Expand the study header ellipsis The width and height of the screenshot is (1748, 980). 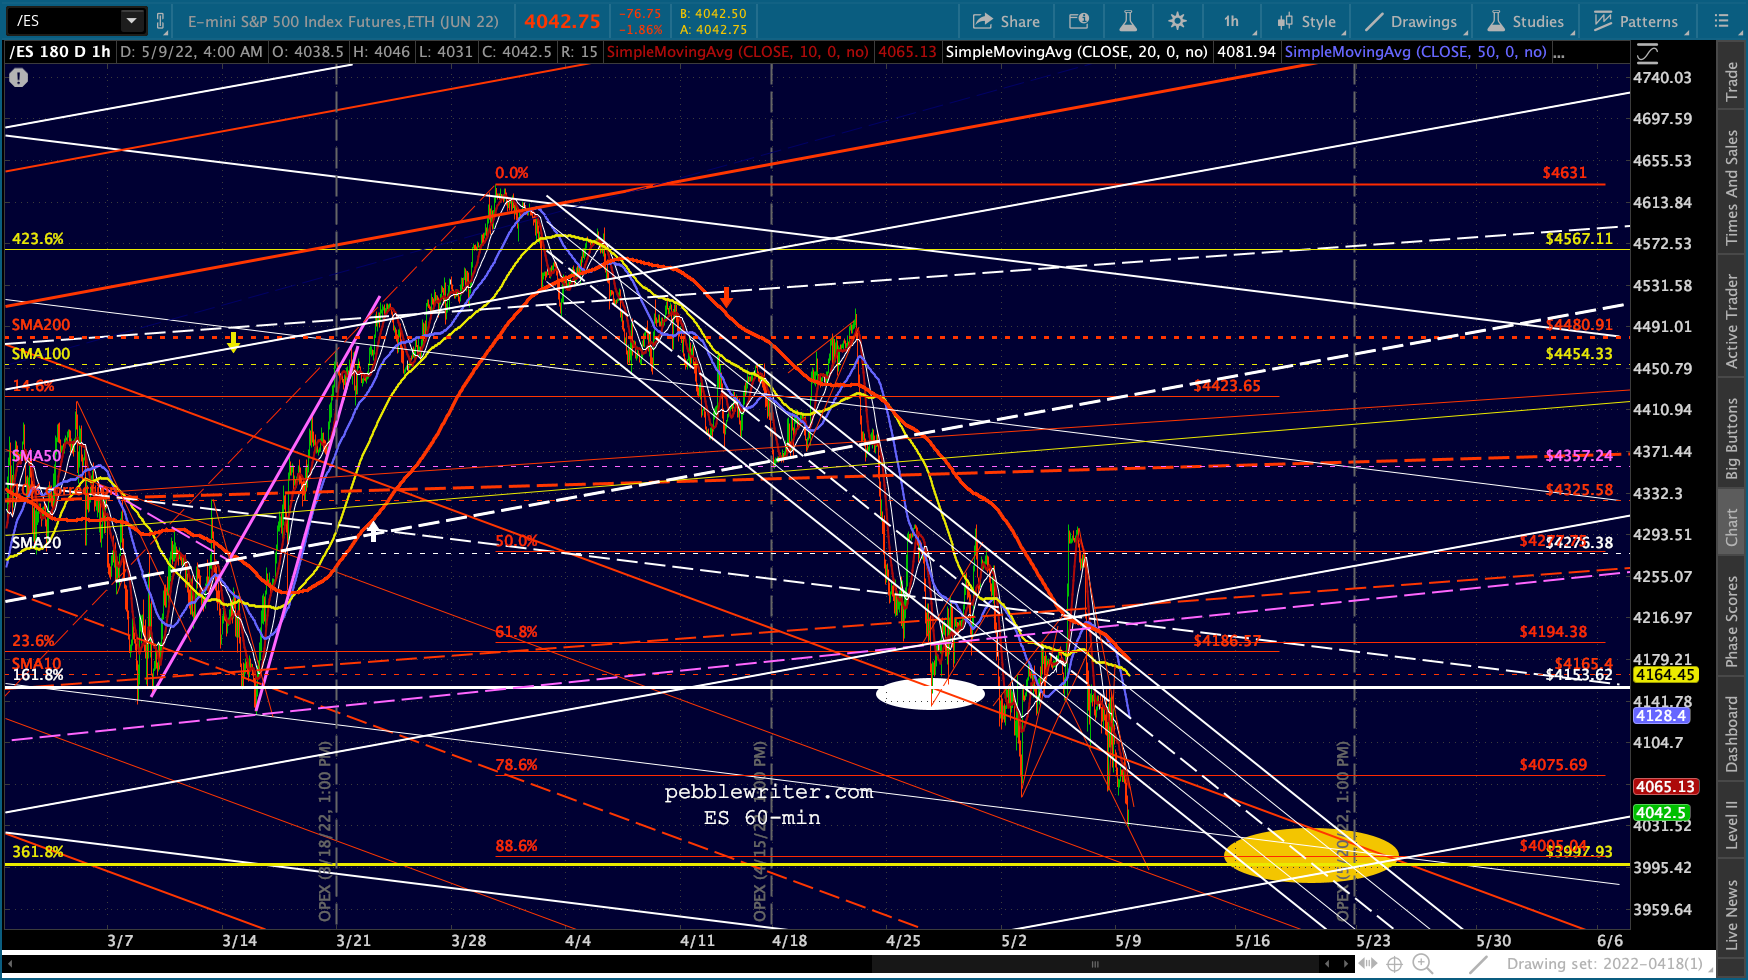click(1560, 53)
